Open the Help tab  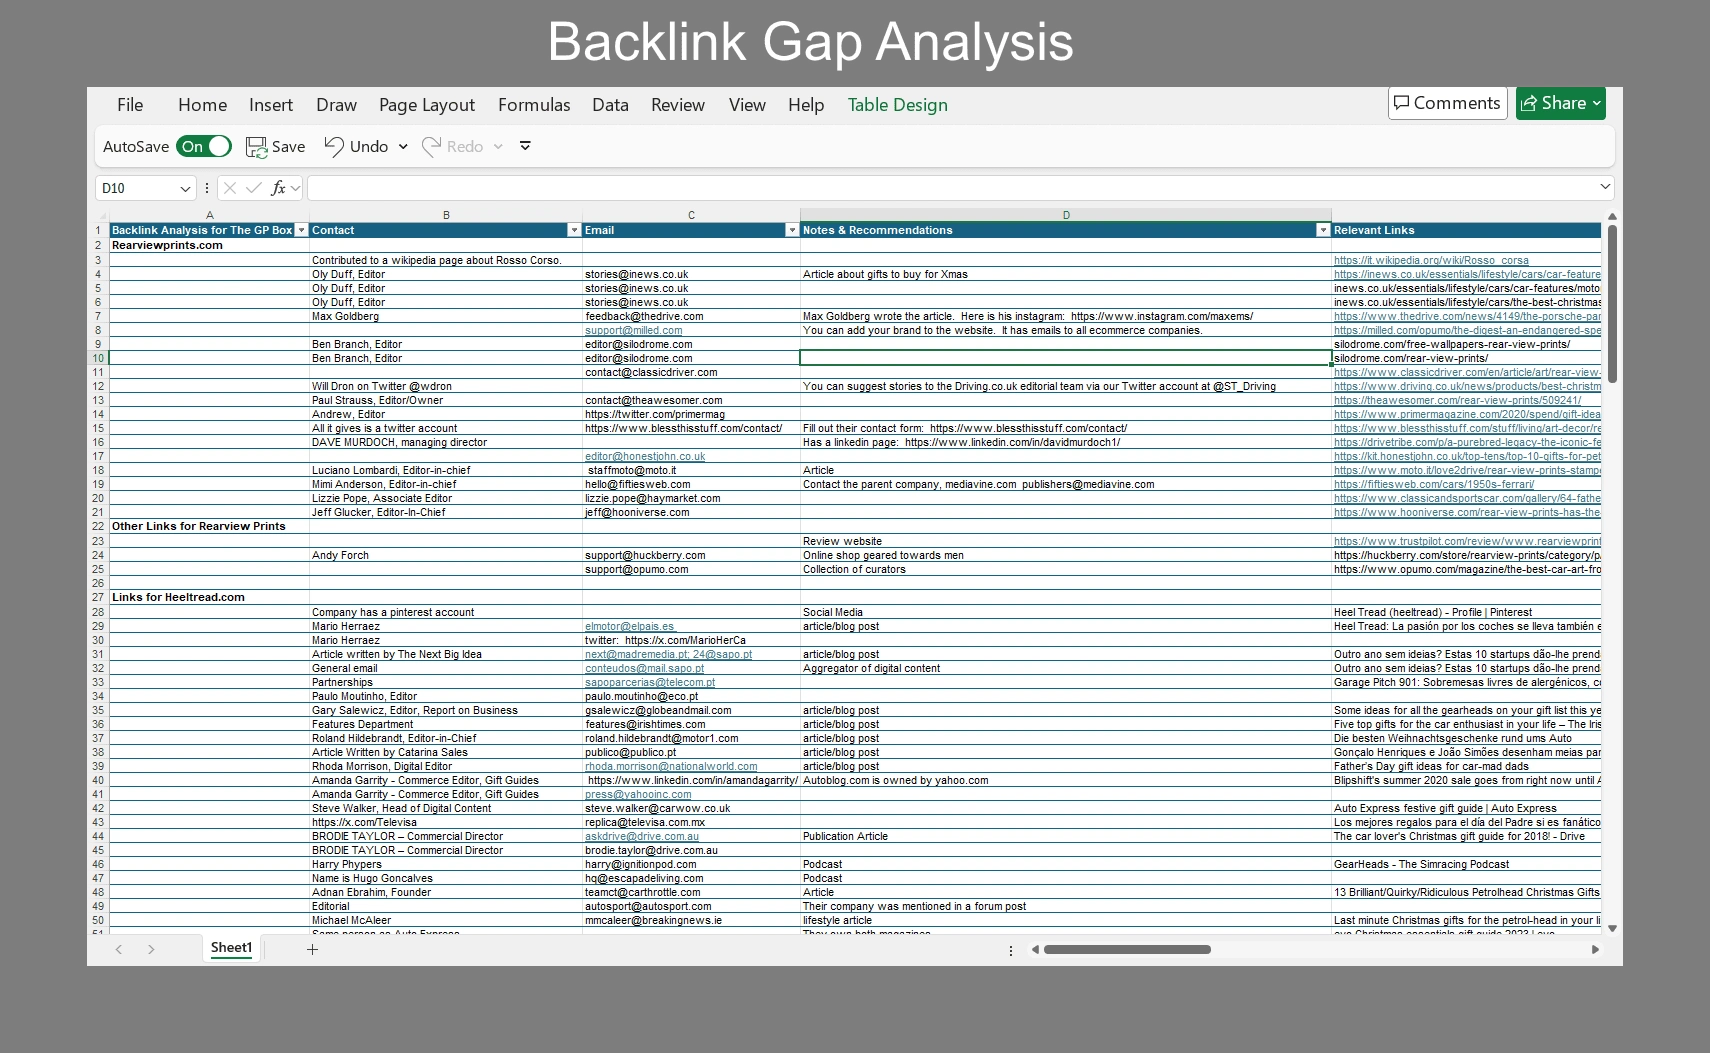point(806,105)
